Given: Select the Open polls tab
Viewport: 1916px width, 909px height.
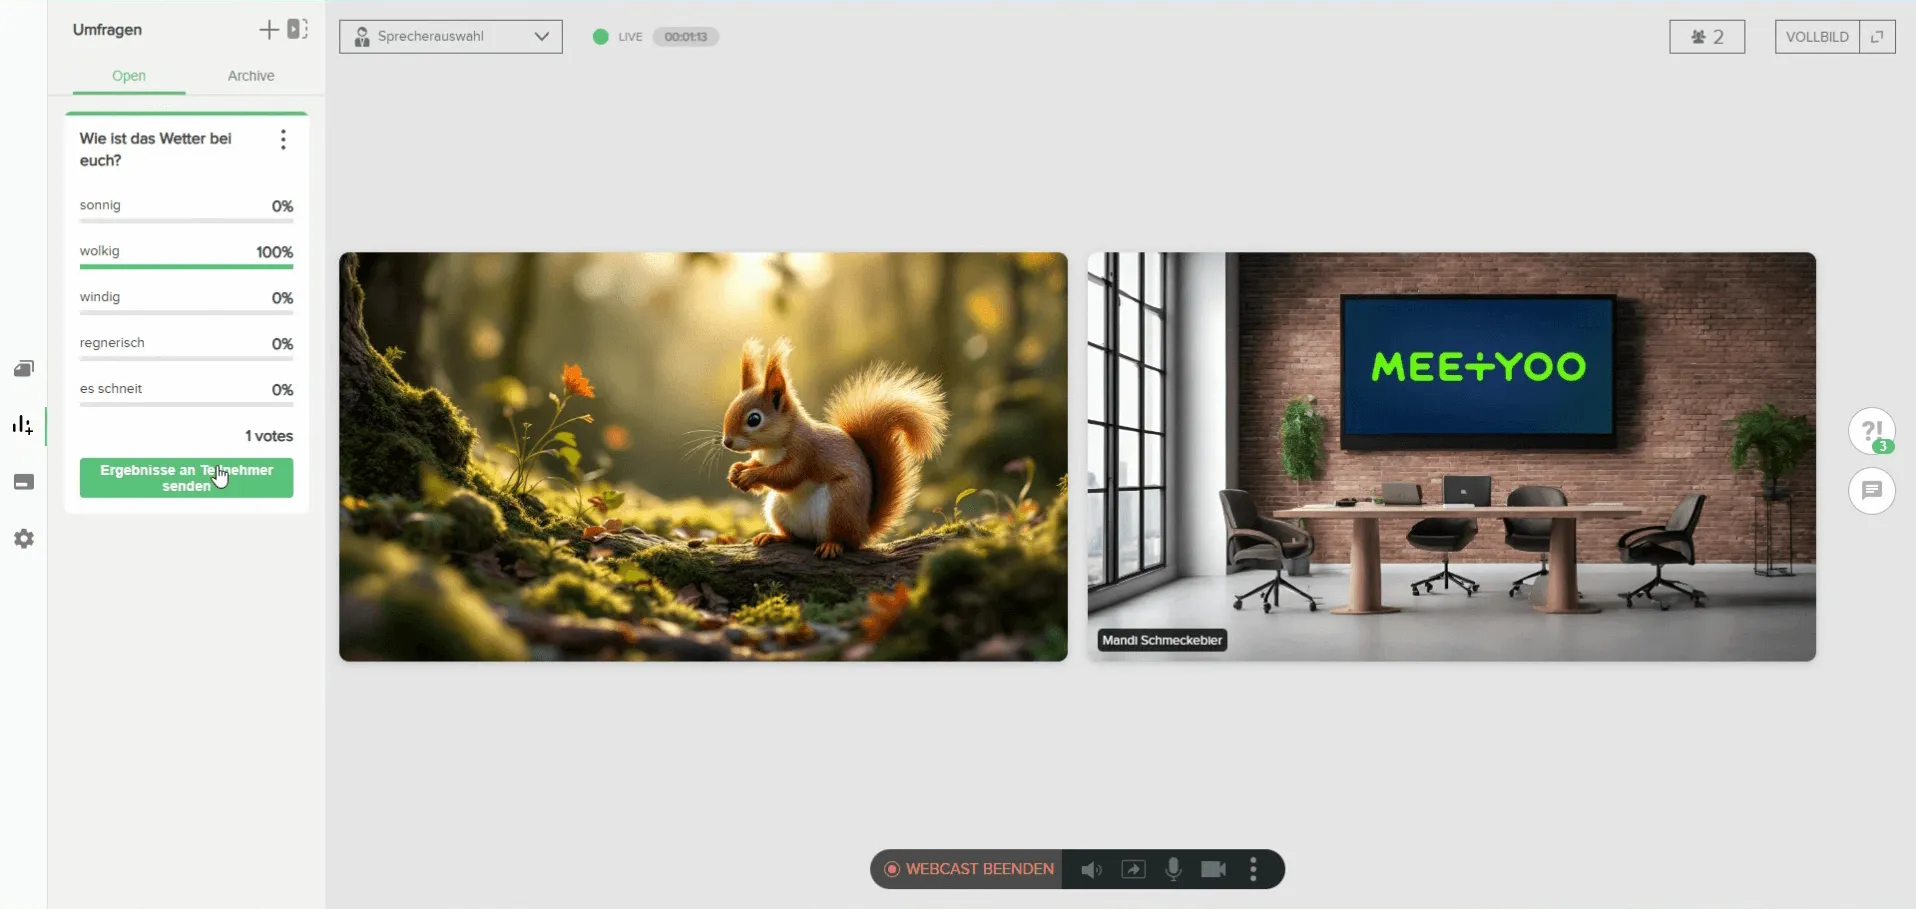Looking at the screenshot, I should click(128, 76).
